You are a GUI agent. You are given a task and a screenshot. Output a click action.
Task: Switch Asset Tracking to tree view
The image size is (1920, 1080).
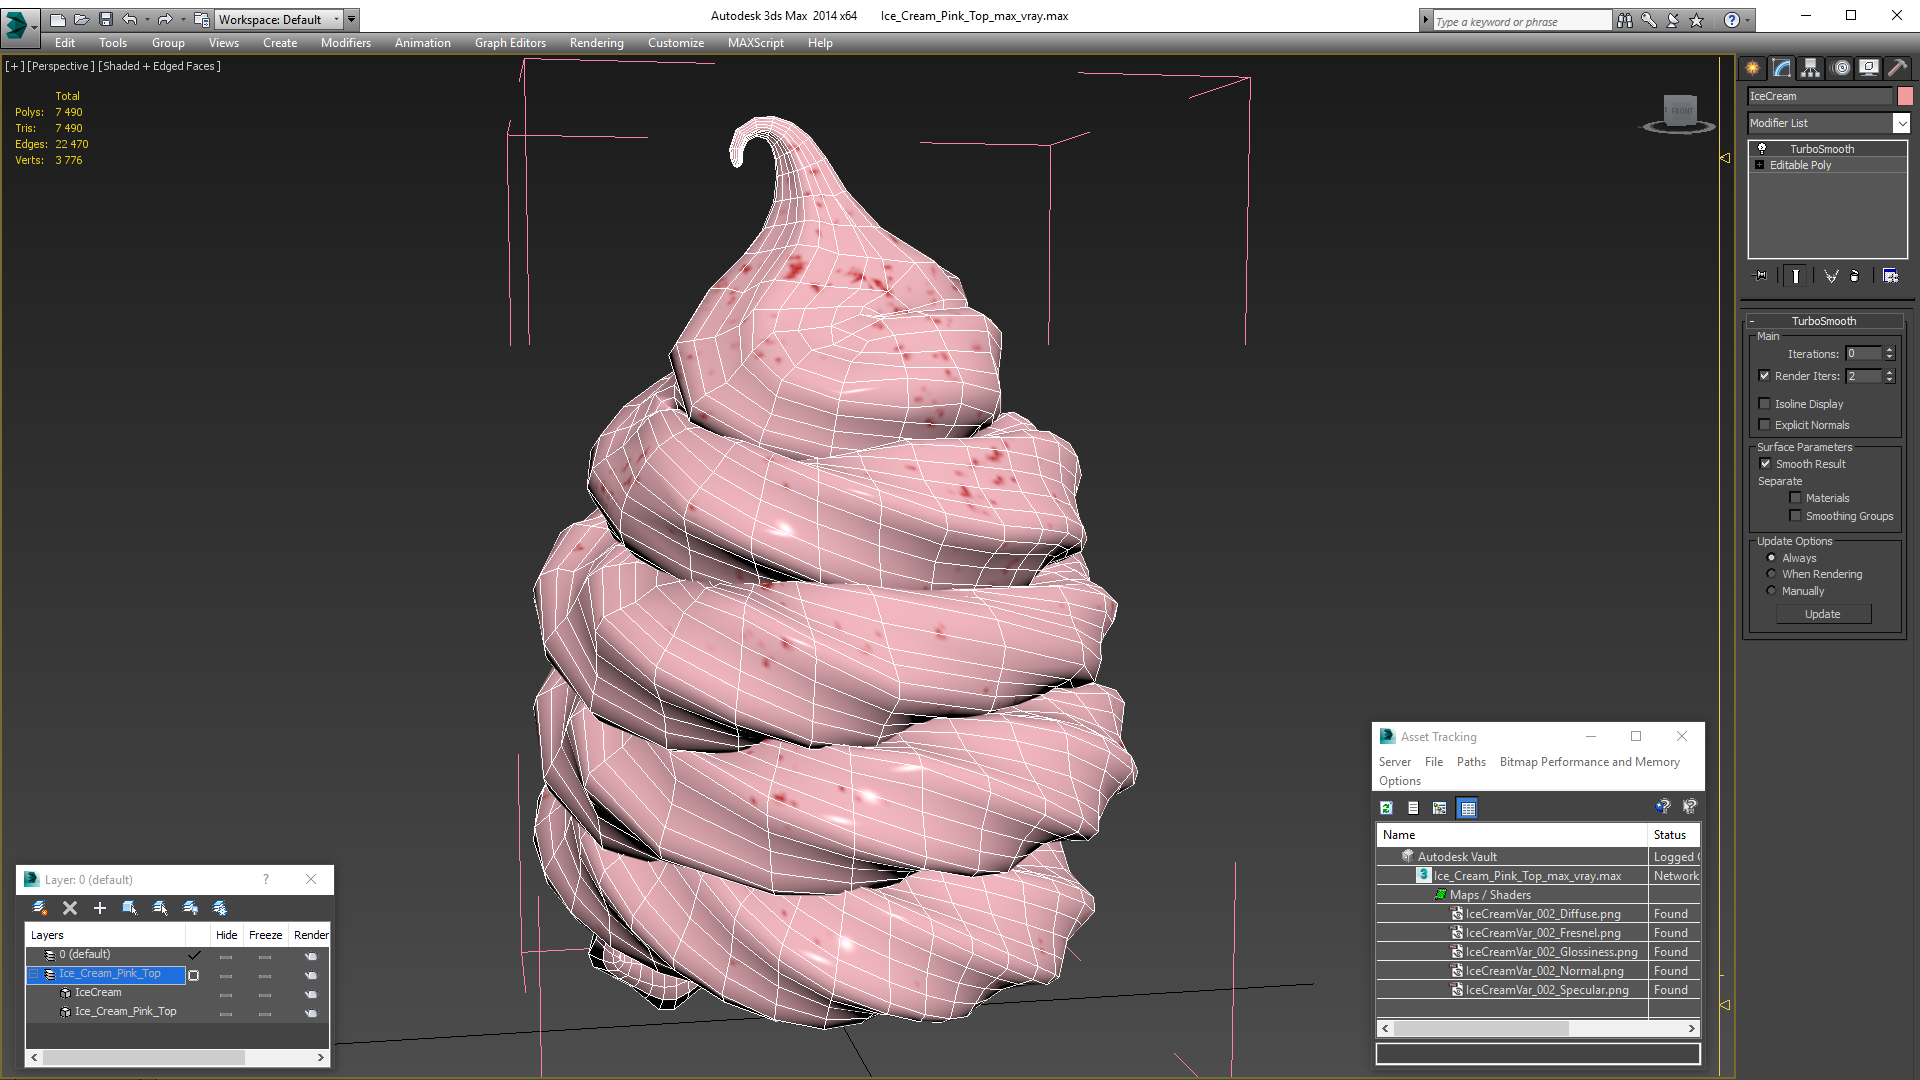click(x=1439, y=808)
